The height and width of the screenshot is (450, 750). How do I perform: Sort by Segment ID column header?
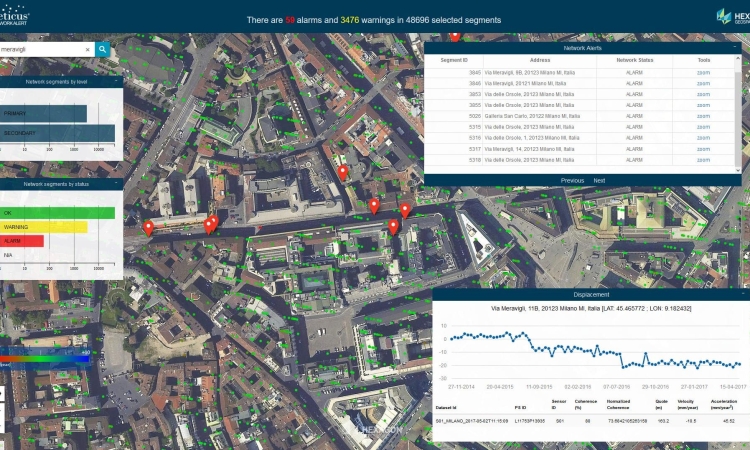click(454, 60)
